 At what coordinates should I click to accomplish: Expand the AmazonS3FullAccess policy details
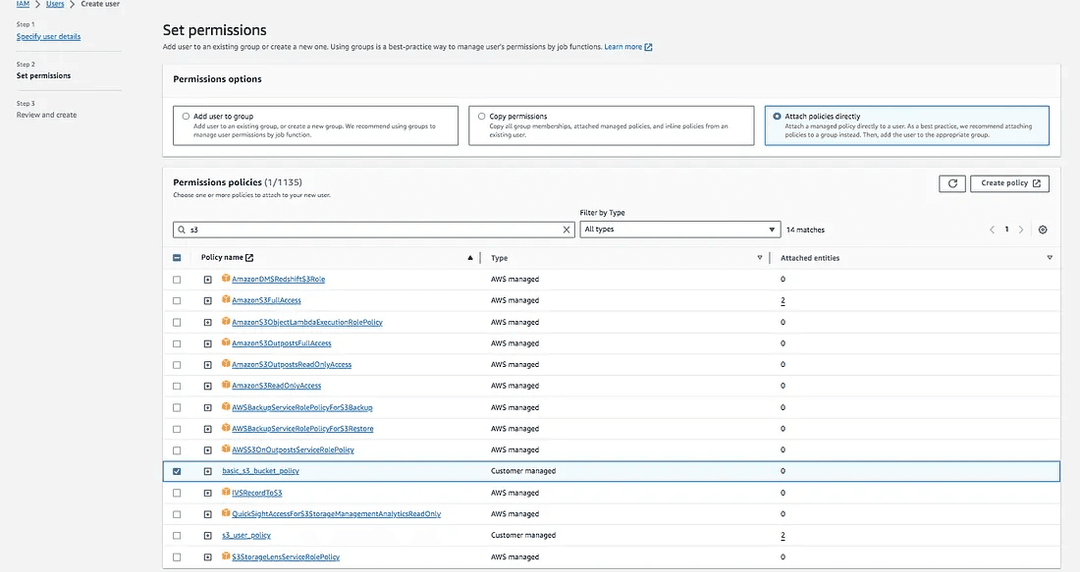pos(207,300)
